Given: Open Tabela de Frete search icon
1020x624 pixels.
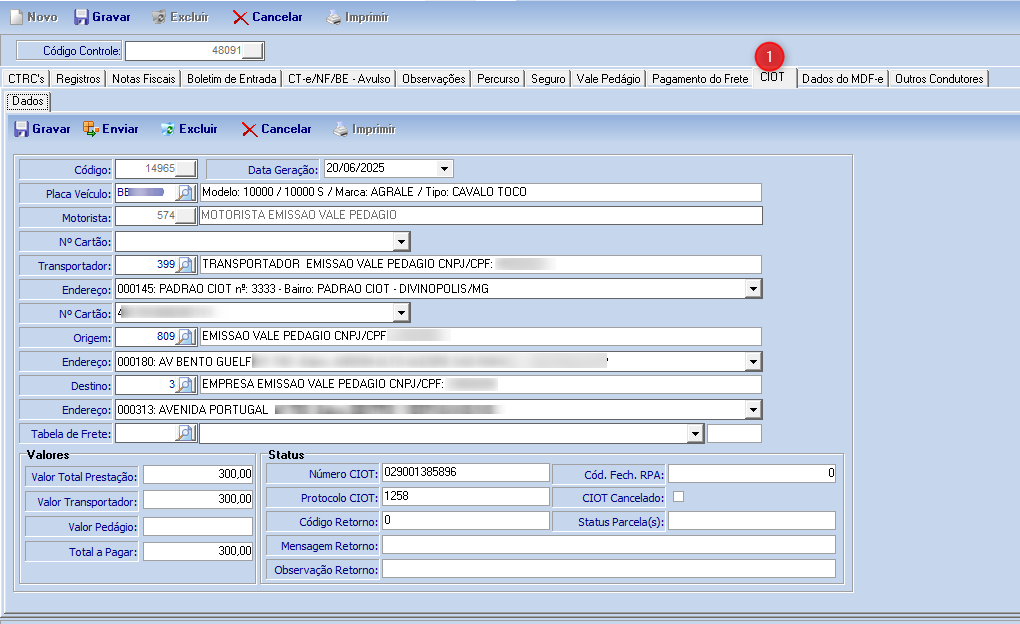Looking at the screenshot, I should point(186,433).
